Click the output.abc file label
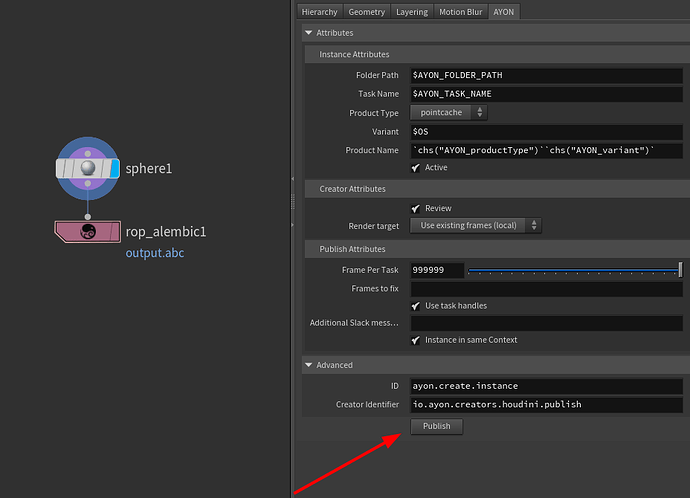The image size is (690, 498). point(154,253)
